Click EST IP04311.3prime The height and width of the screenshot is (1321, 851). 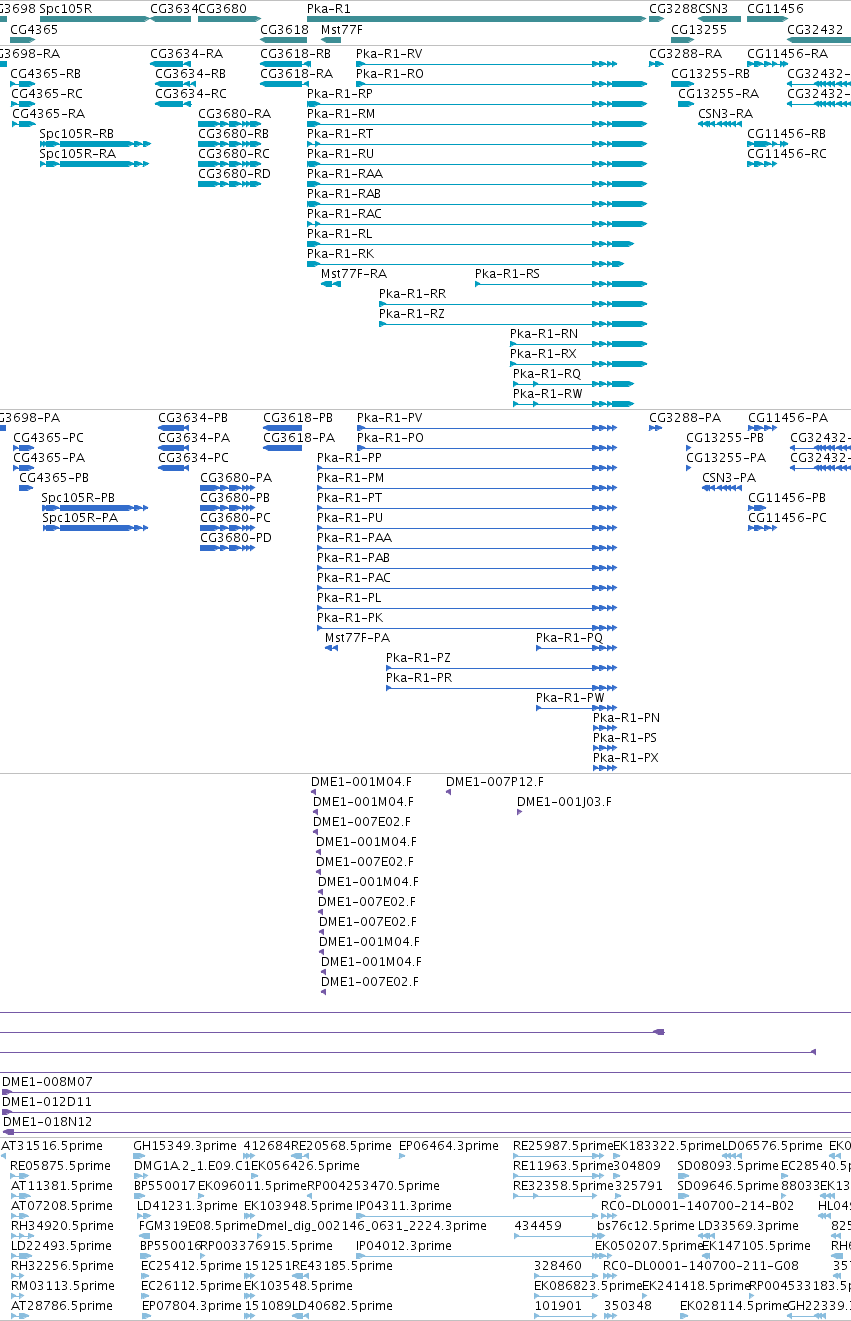click(x=404, y=1205)
